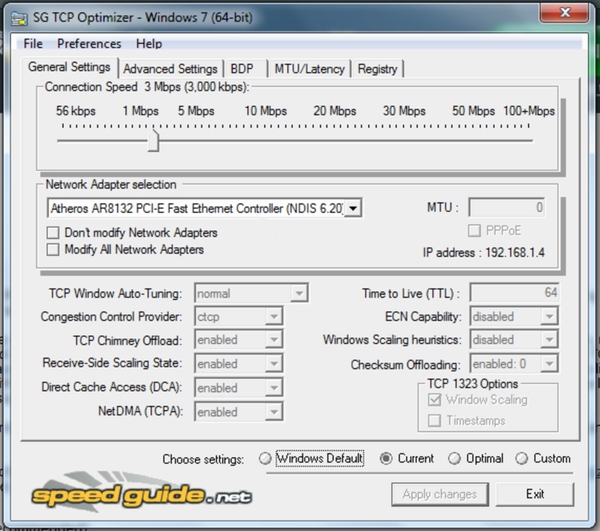
Task: Select the Optimal settings radio button
Action: pyautogui.click(x=454, y=458)
